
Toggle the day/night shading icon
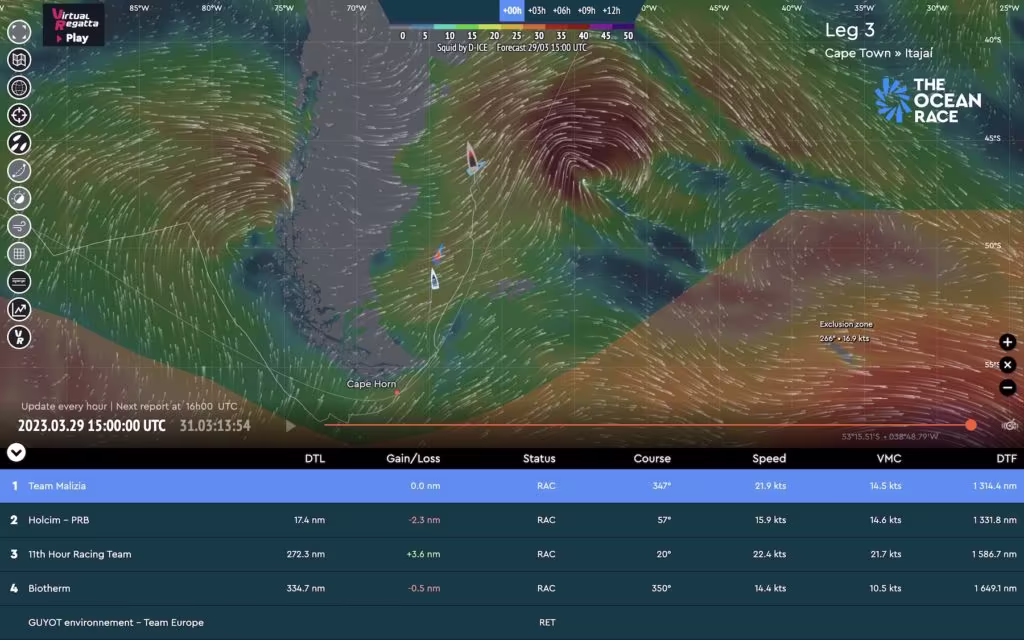tap(19, 199)
